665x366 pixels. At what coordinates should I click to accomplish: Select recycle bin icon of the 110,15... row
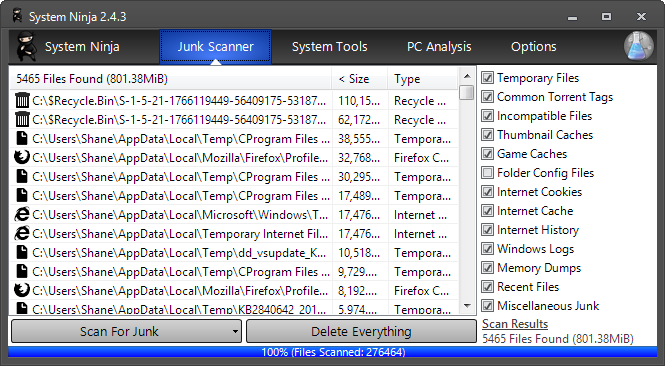click(x=22, y=101)
